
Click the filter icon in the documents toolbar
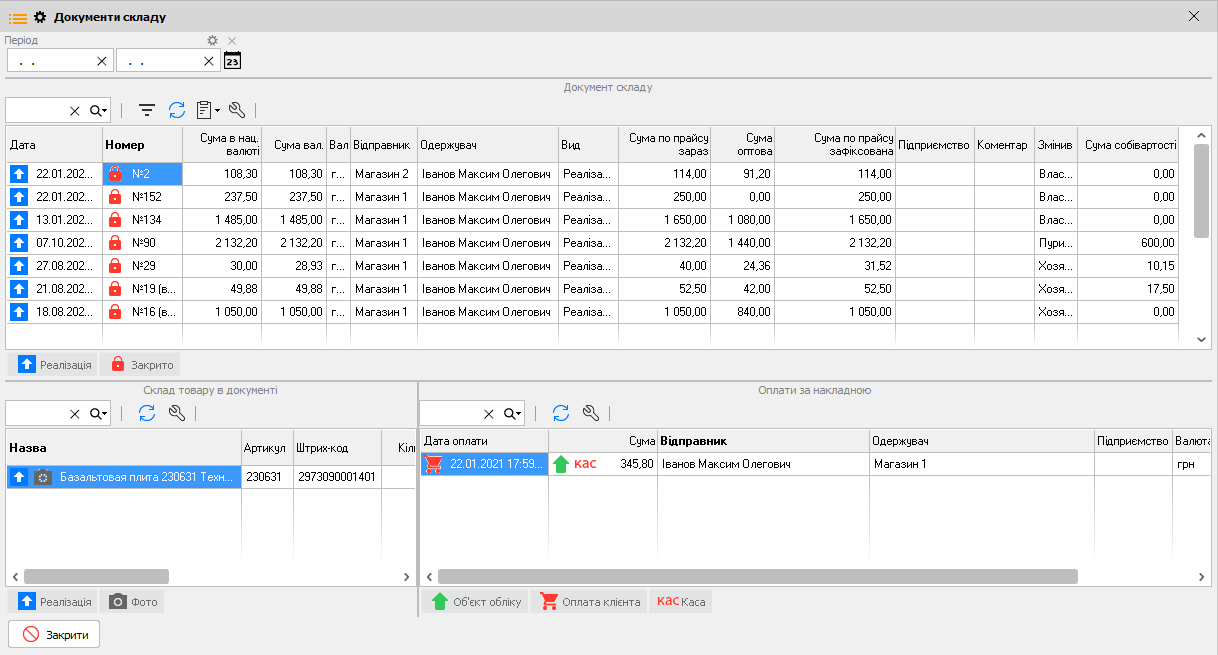147,111
